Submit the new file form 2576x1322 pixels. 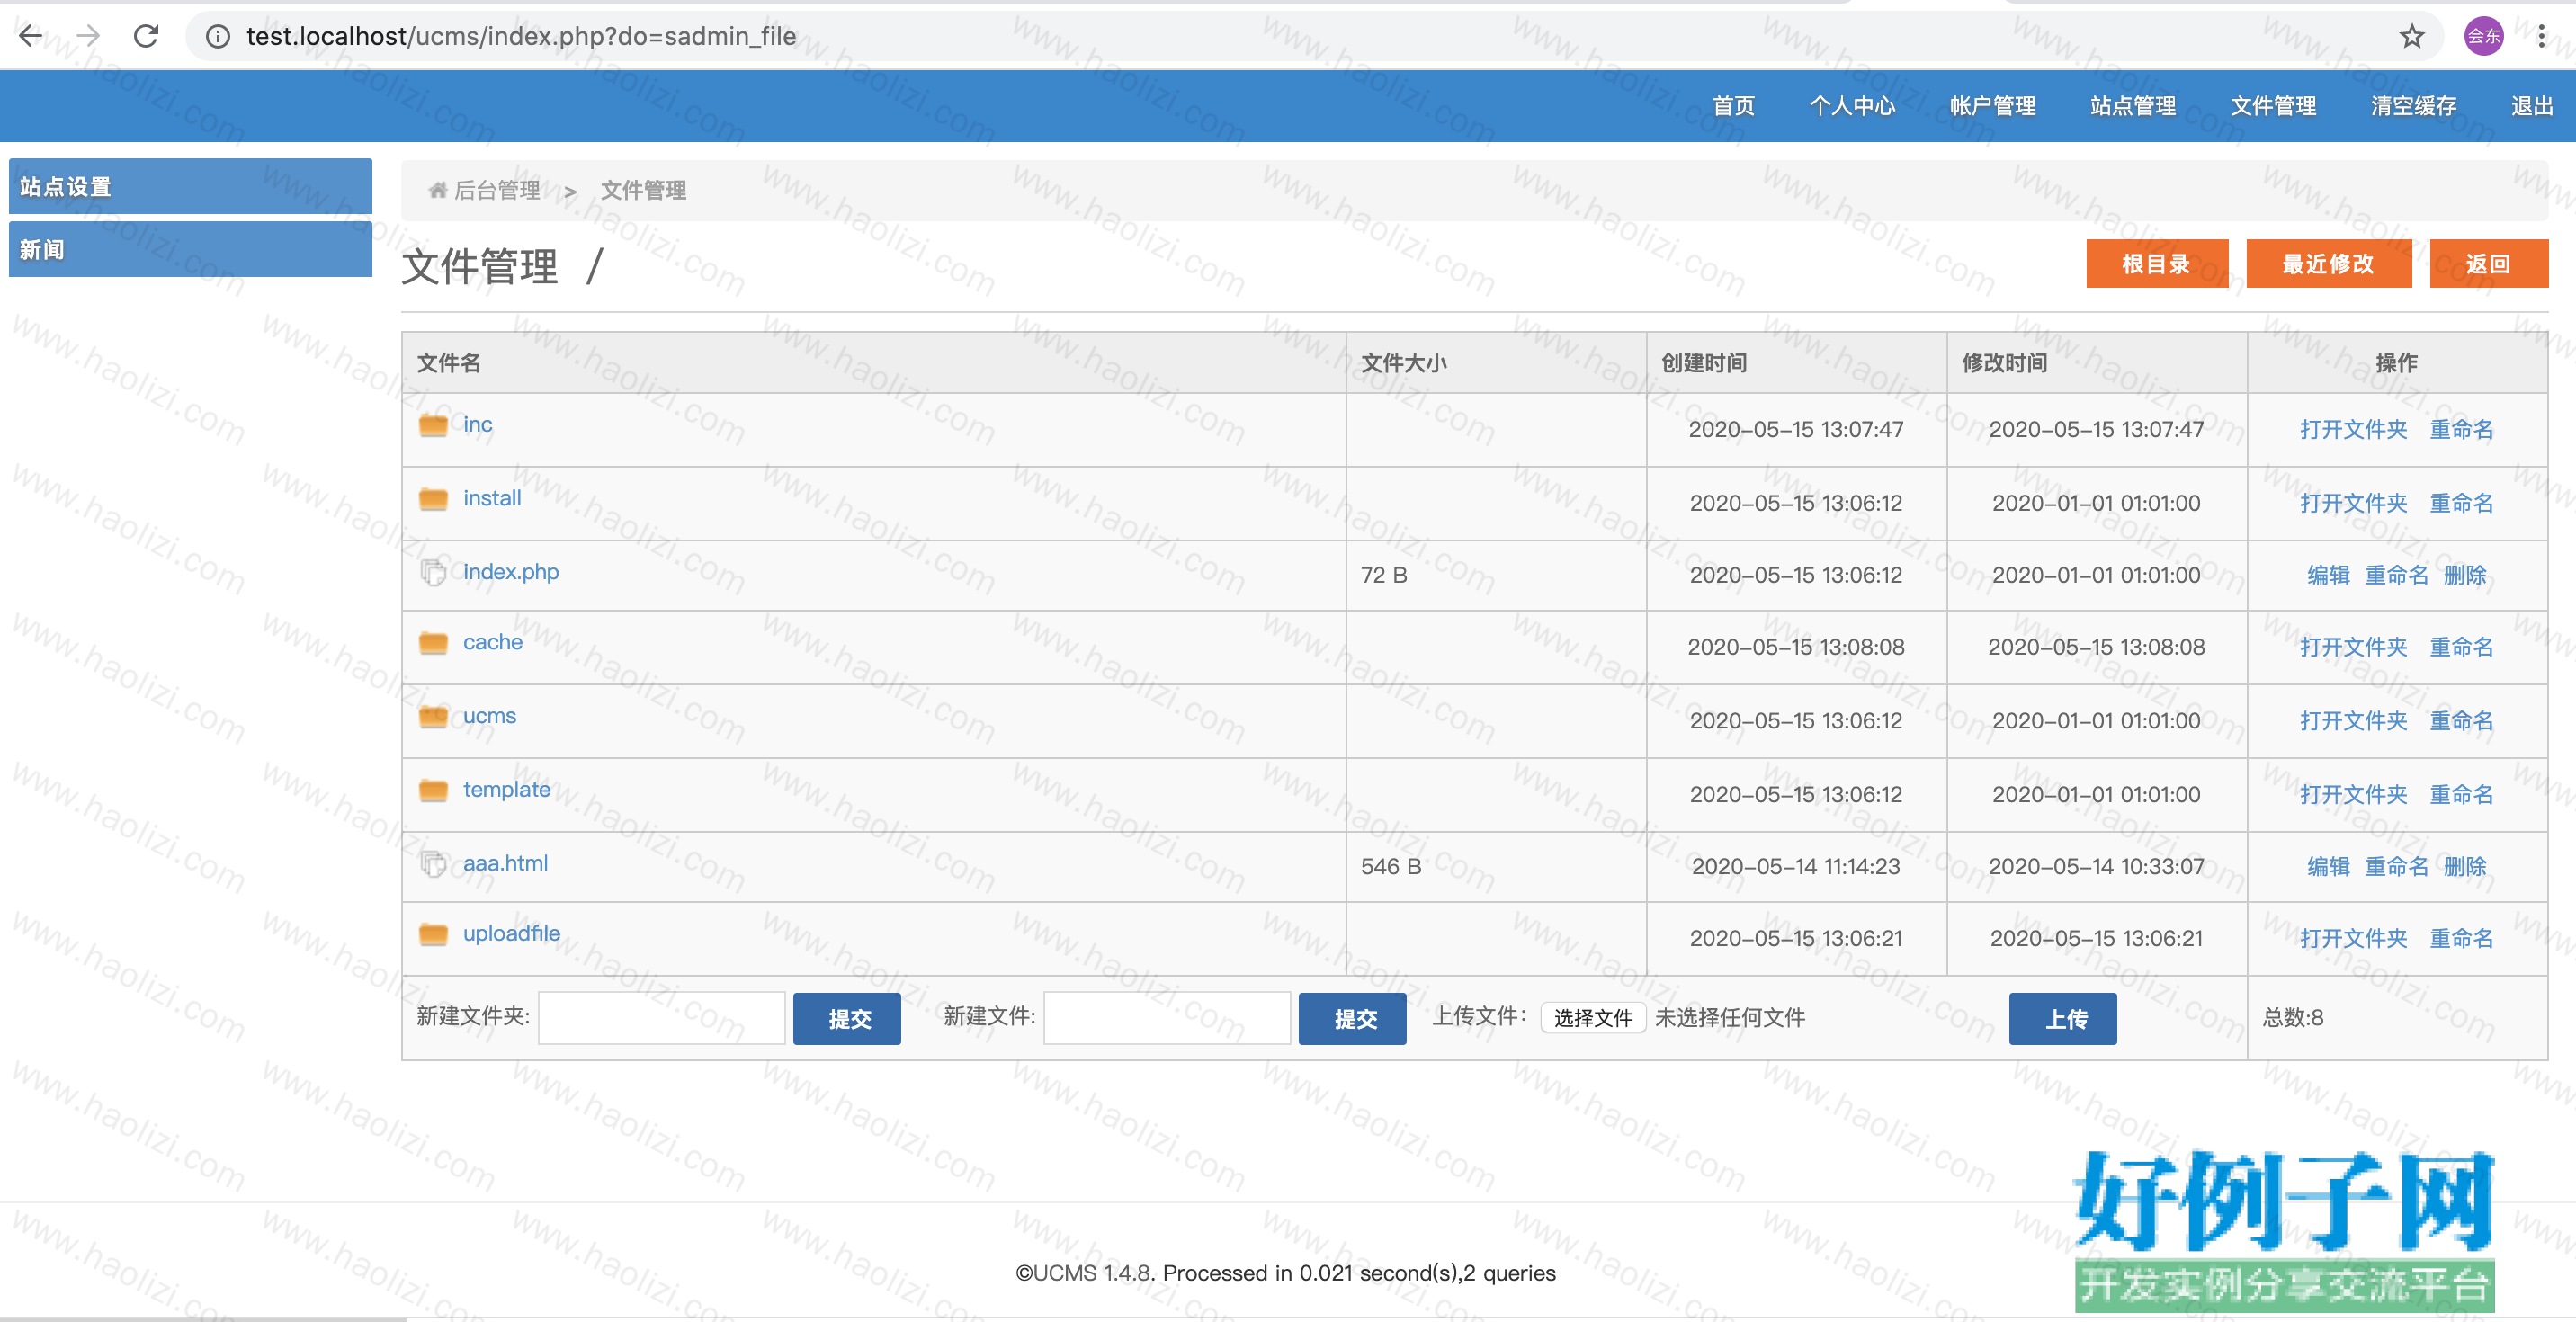1352,1018
